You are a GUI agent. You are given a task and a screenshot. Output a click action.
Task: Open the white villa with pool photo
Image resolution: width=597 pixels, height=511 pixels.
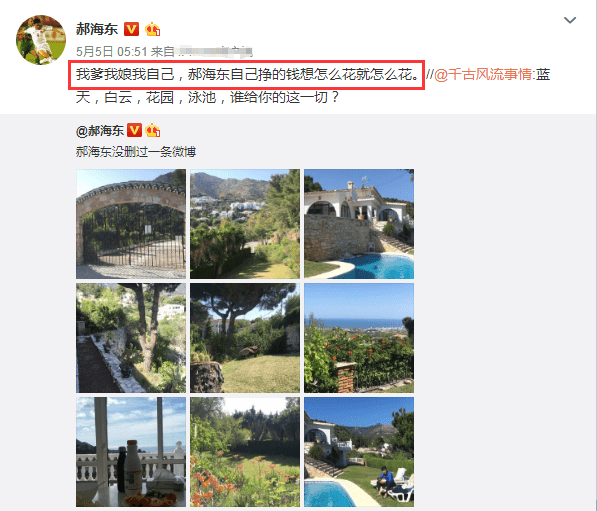click(x=359, y=224)
